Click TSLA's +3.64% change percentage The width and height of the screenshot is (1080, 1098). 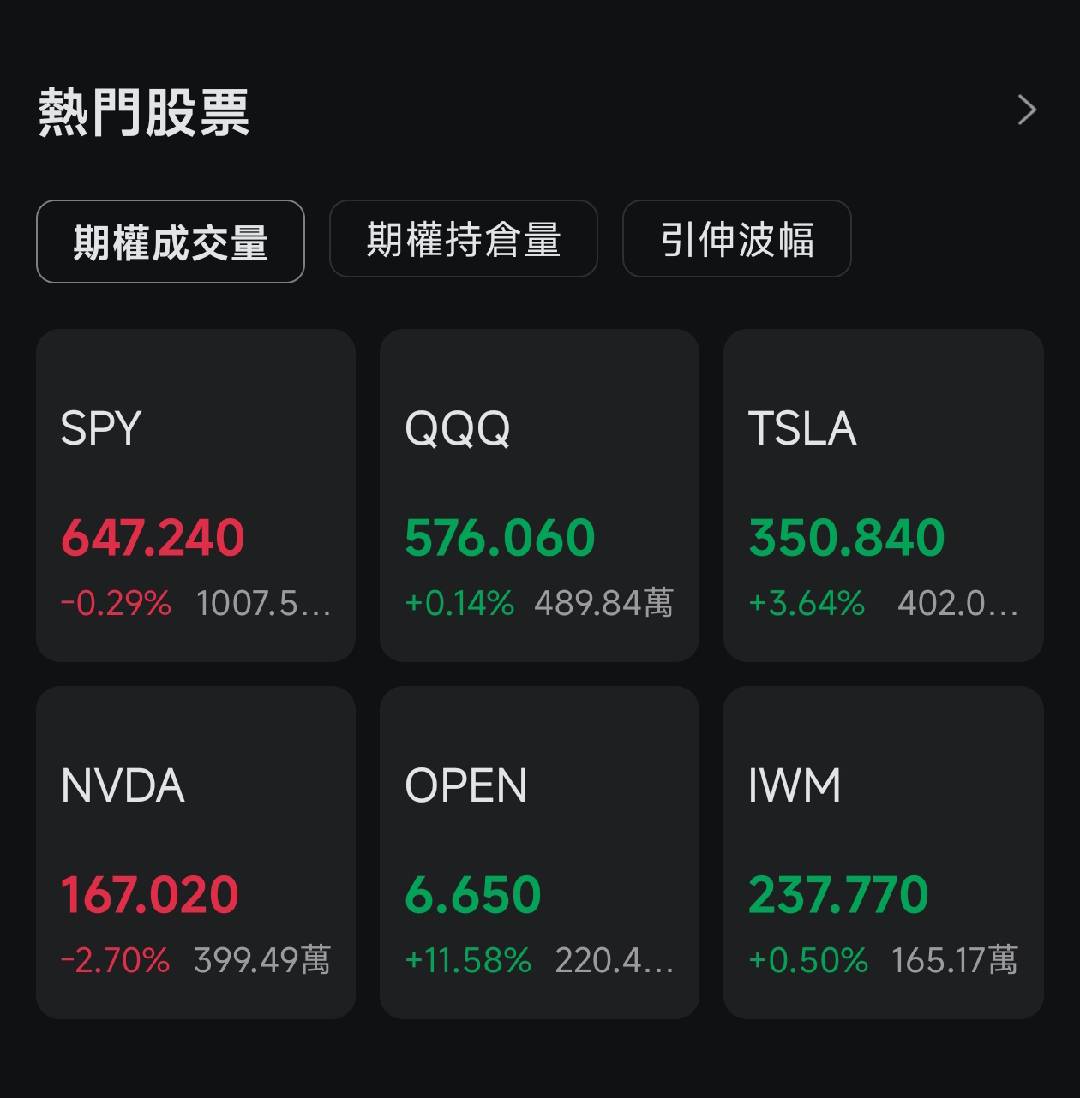point(806,604)
